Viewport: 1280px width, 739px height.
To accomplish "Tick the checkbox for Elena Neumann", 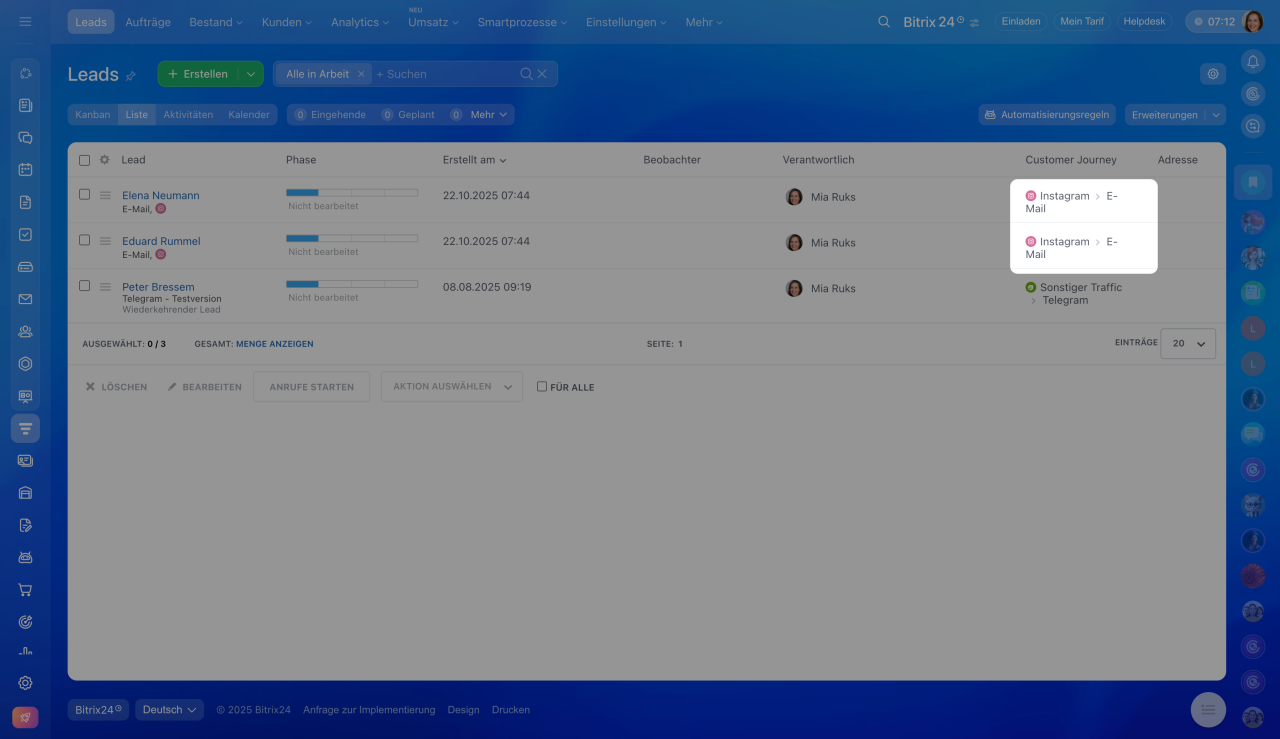I will tap(84, 194).
